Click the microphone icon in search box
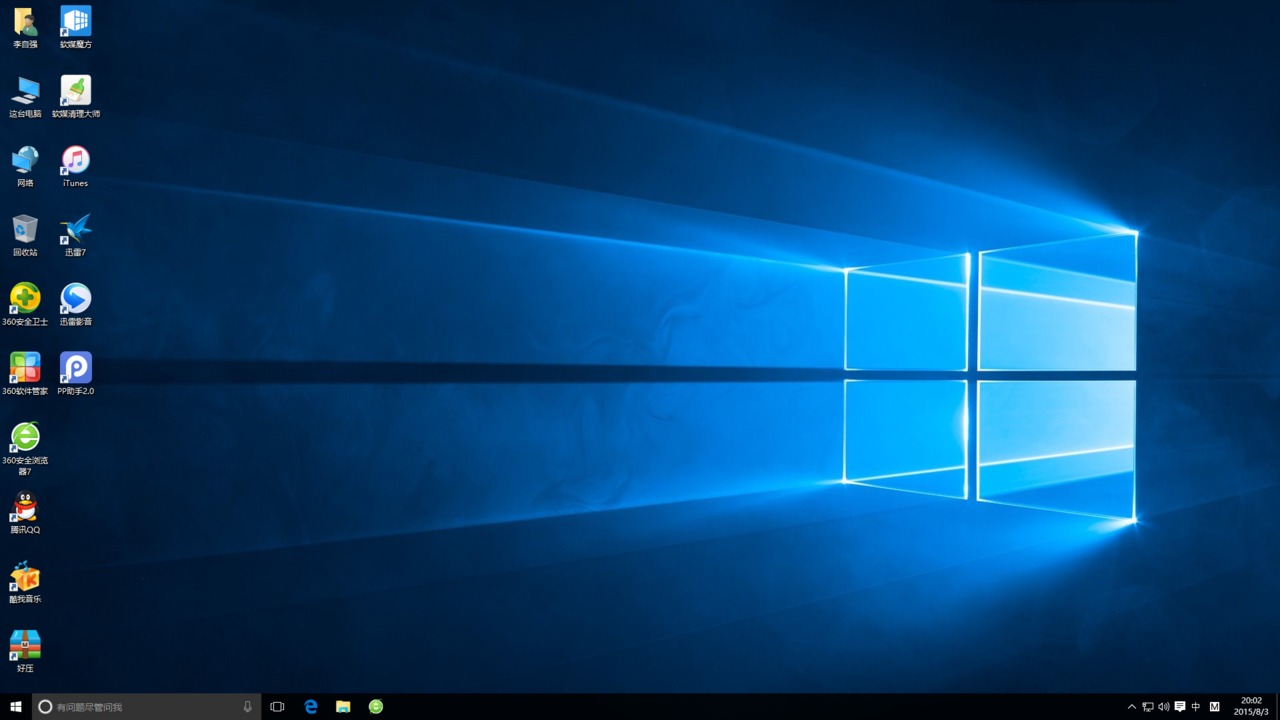The image size is (1280, 720). 248,707
